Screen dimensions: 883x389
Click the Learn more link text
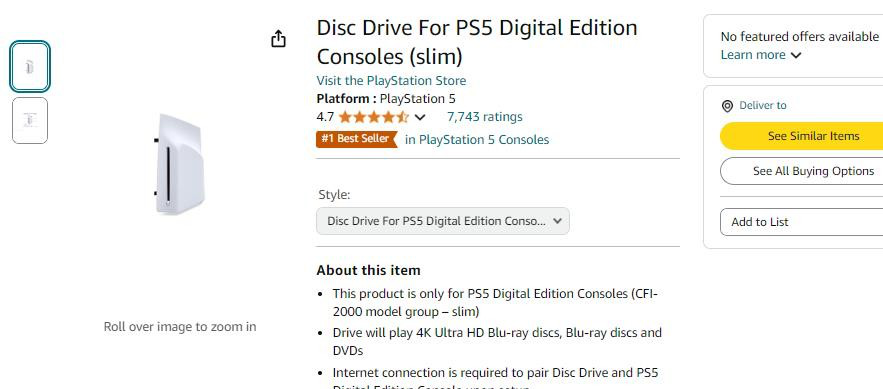point(753,55)
